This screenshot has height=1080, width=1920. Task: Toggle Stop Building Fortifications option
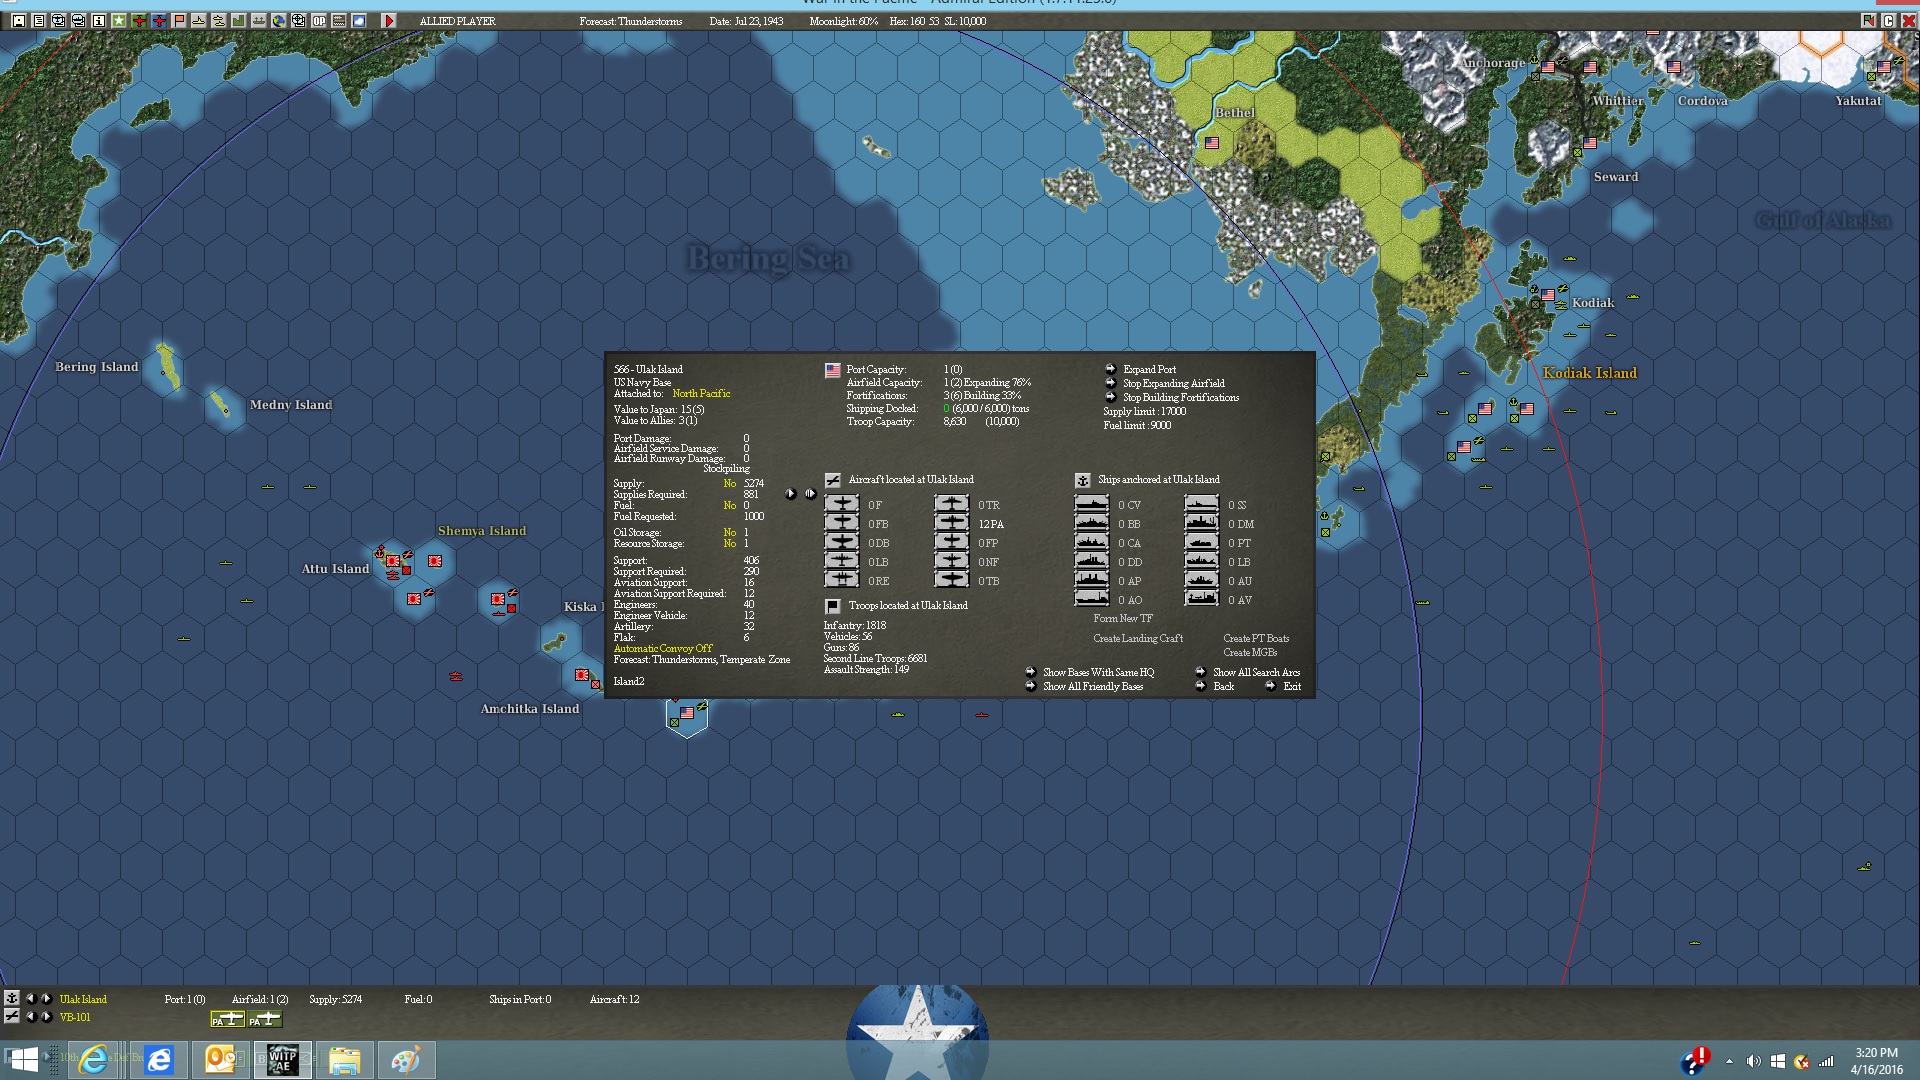coord(1180,398)
